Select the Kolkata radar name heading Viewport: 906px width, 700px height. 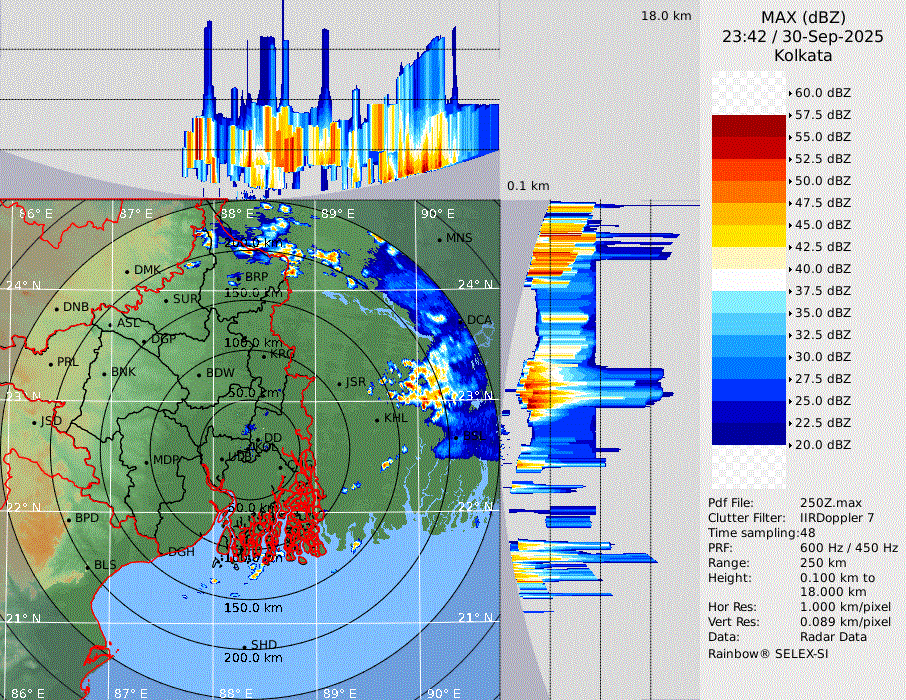click(x=802, y=55)
